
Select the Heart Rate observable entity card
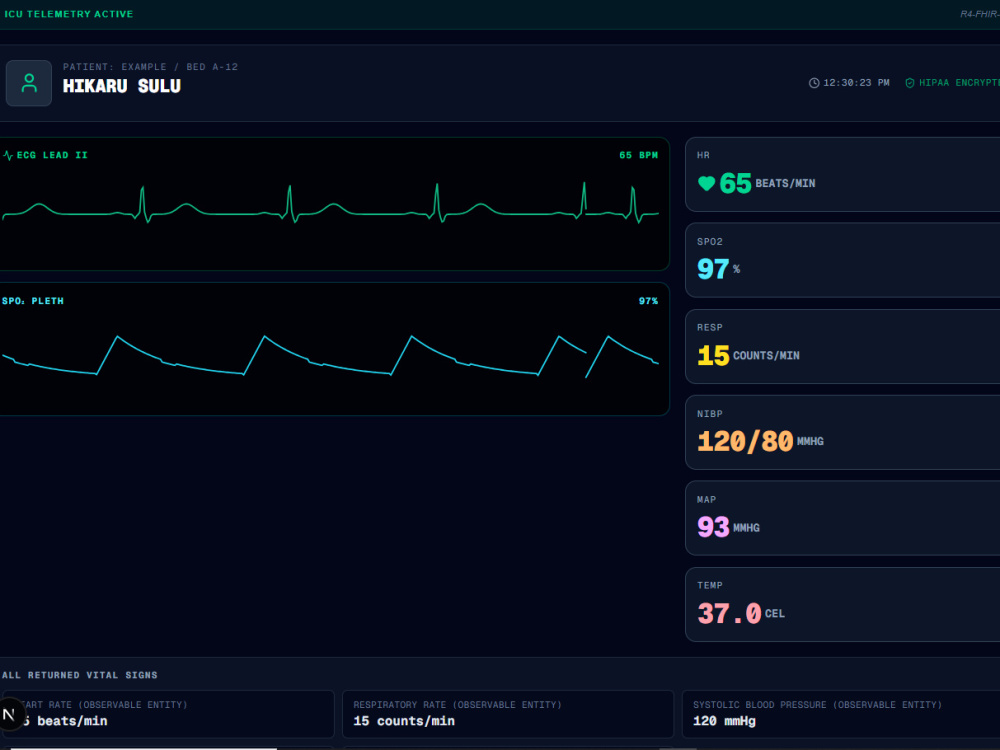click(168, 714)
